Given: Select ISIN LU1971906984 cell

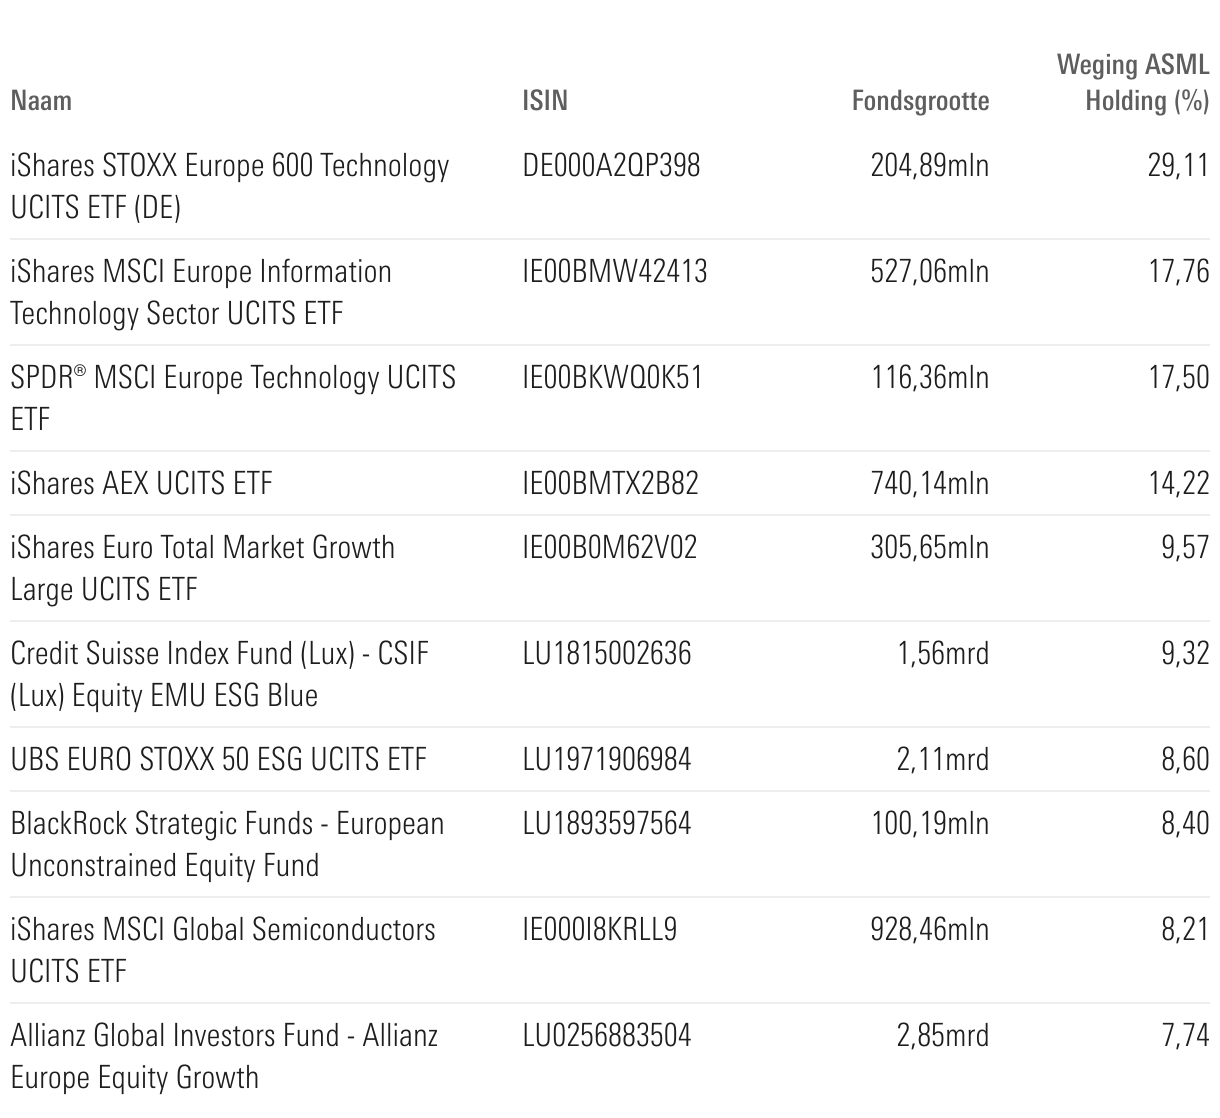Looking at the screenshot, I should pyautogui.click(x=606, y=760).
